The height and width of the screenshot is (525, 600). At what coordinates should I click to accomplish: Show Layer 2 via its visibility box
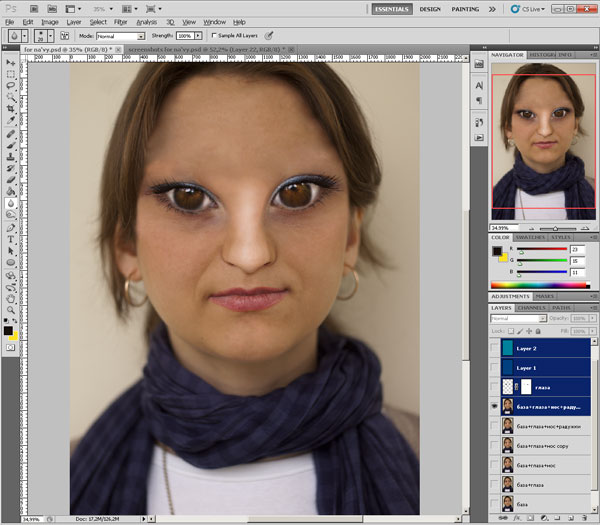point(496,348)
